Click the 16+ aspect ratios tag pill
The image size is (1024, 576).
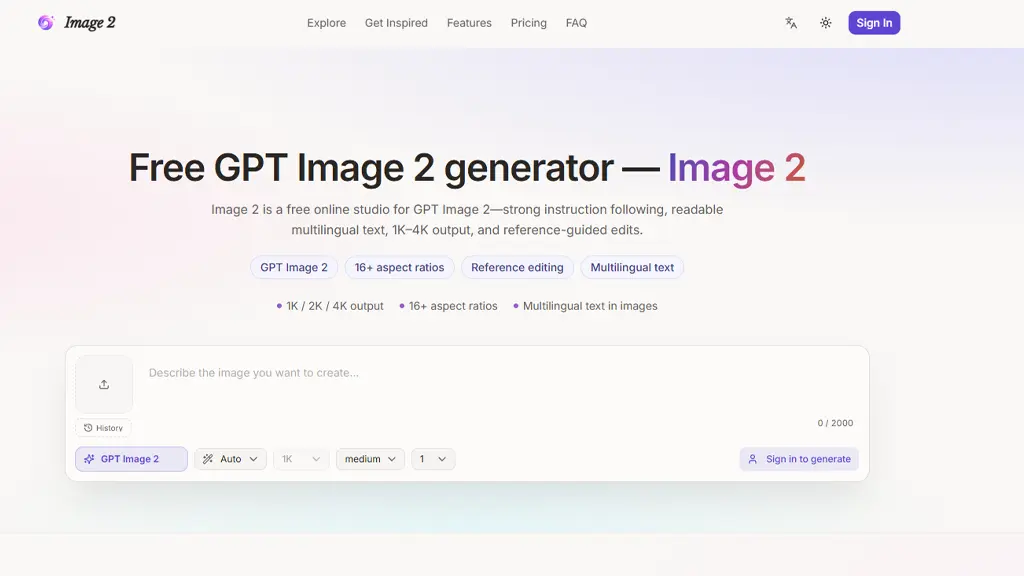pyautogui.click(x=399, y=267)
